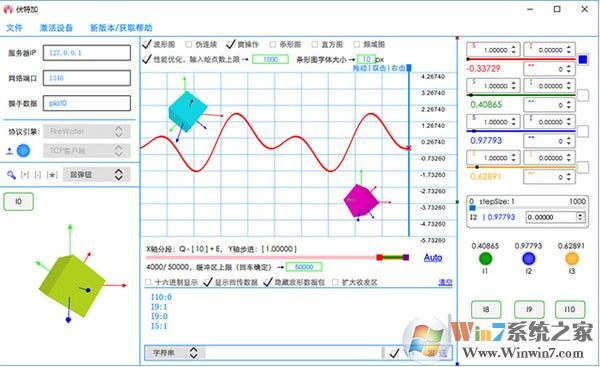Image resolution: width=600 pixels, height=367 pixels.
Task: Click the [-] remove control icon
Action: click(38, 175)
